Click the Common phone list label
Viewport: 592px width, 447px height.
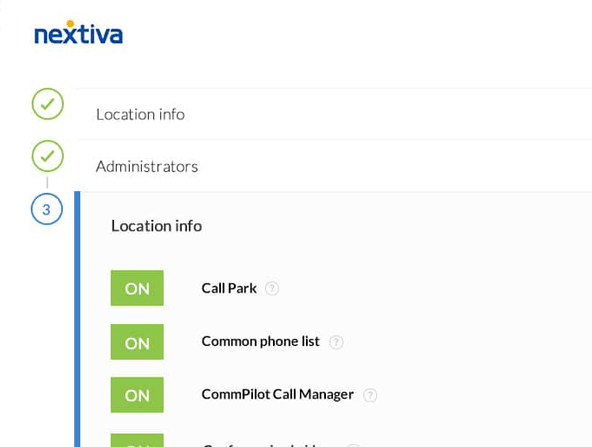261,341
